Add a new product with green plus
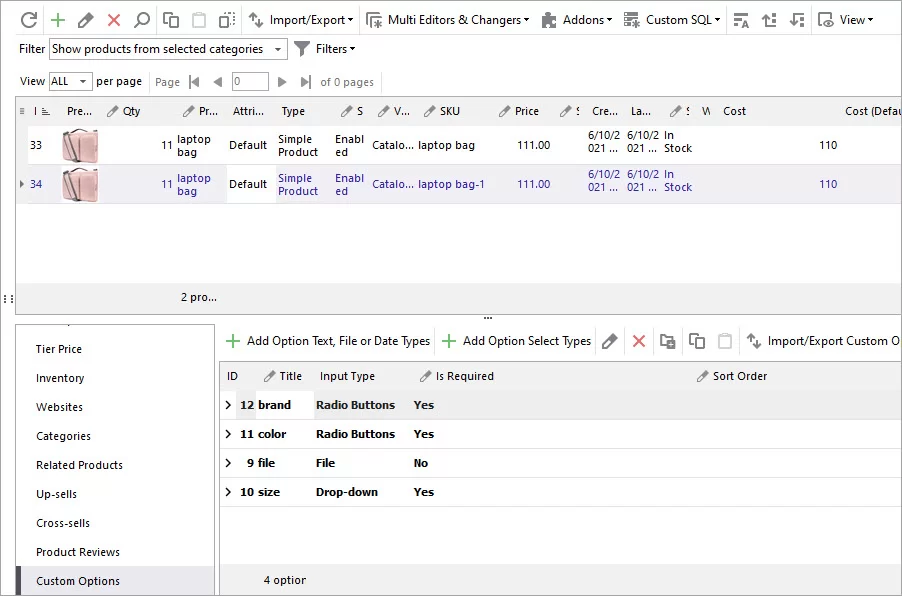This screenshot has height=596, width=902. pyautogui.click(x=58, y=20)
